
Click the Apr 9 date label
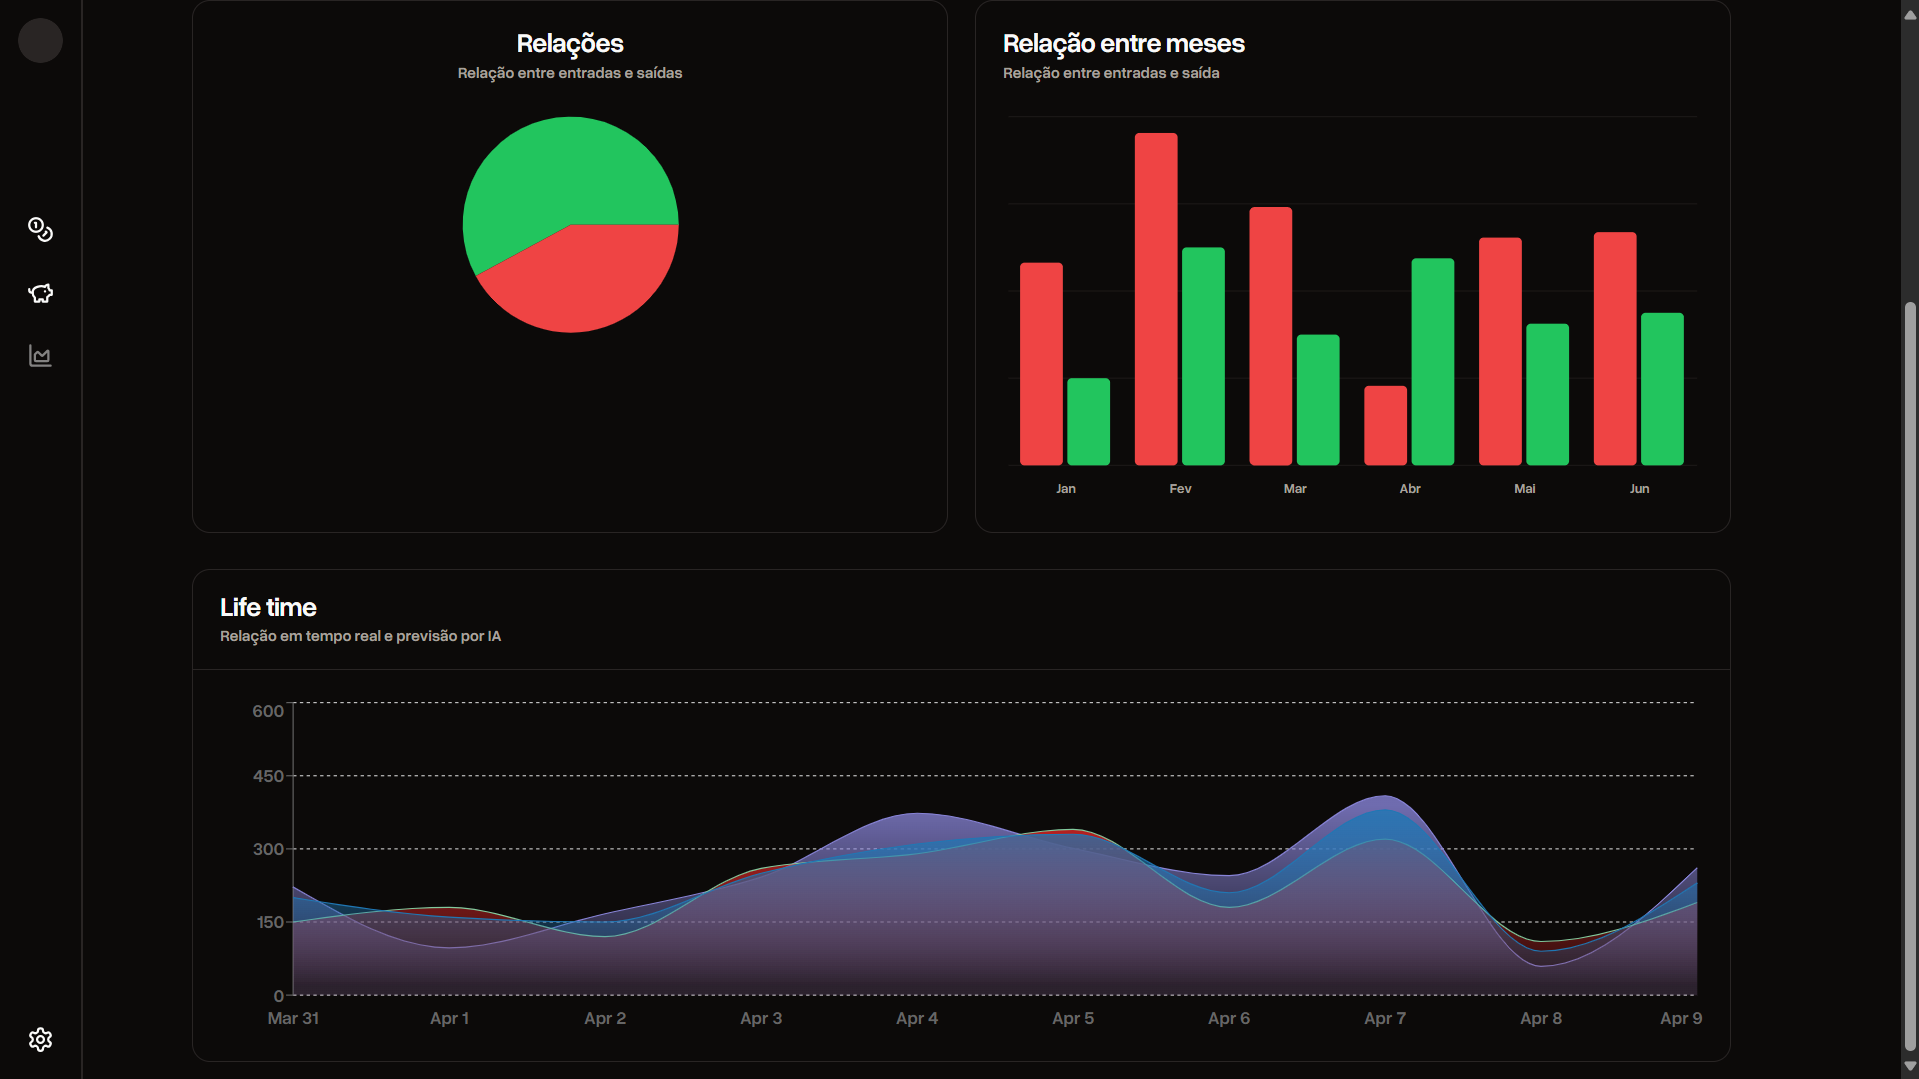1681,1018
